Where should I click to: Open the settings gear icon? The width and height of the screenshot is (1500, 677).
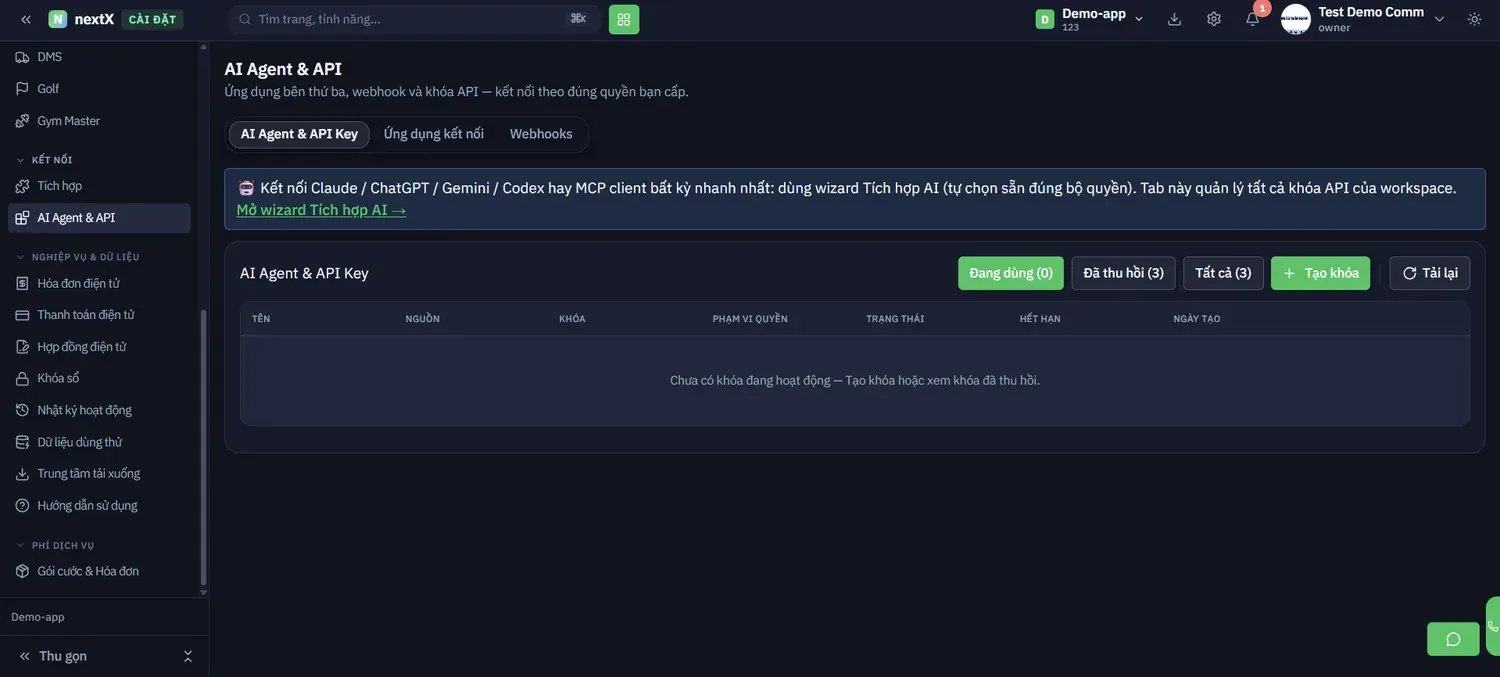(1214, 19)
